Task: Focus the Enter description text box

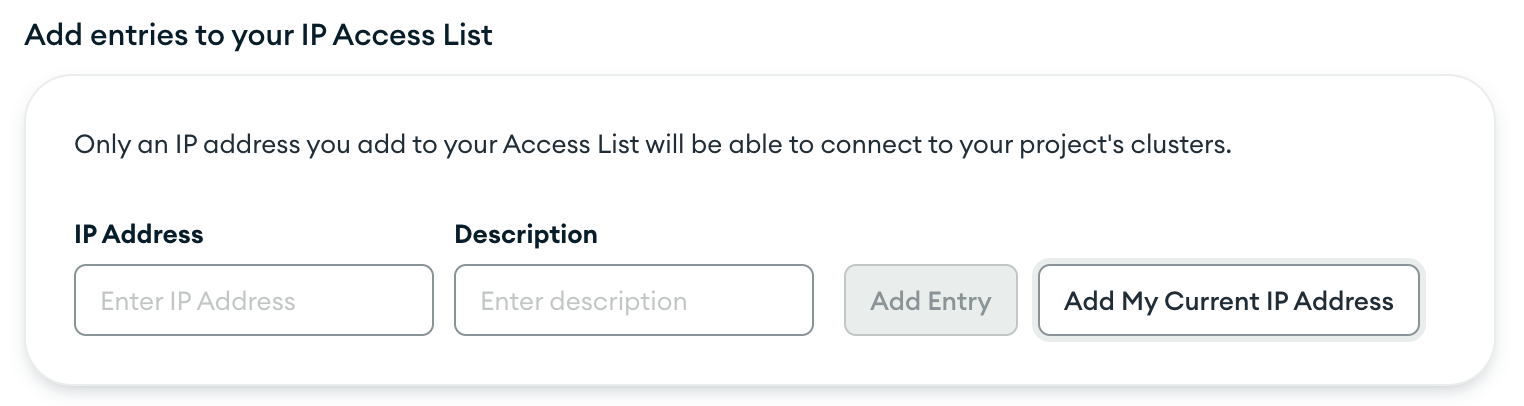Action: (x=633, y=300)
